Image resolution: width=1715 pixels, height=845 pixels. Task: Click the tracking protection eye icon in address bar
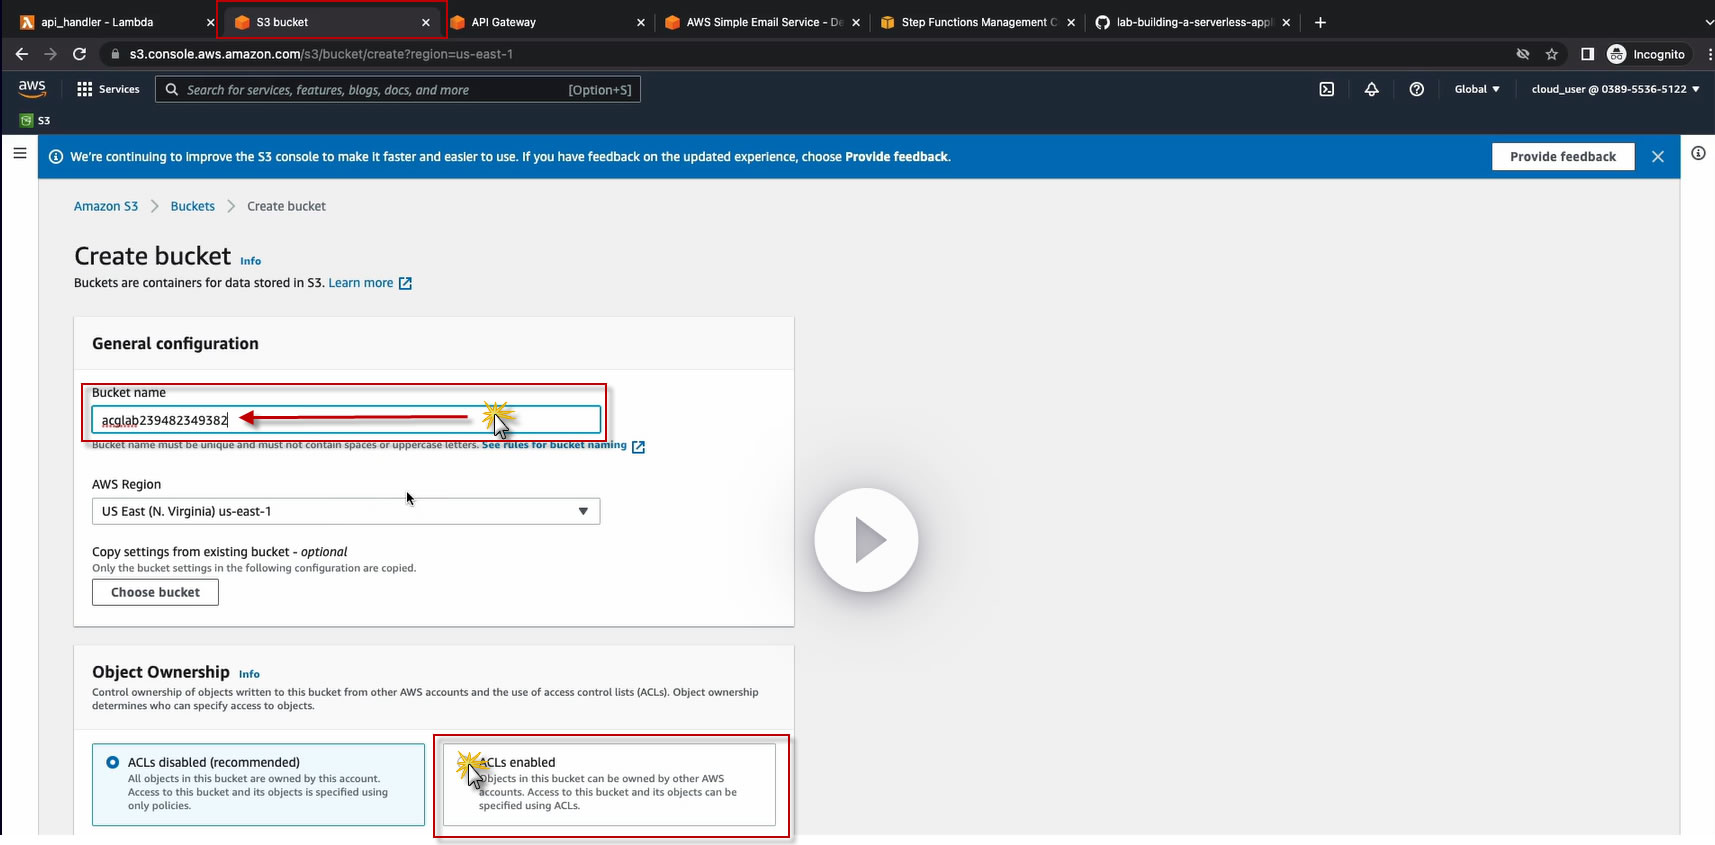click(x=1523, y=54)
